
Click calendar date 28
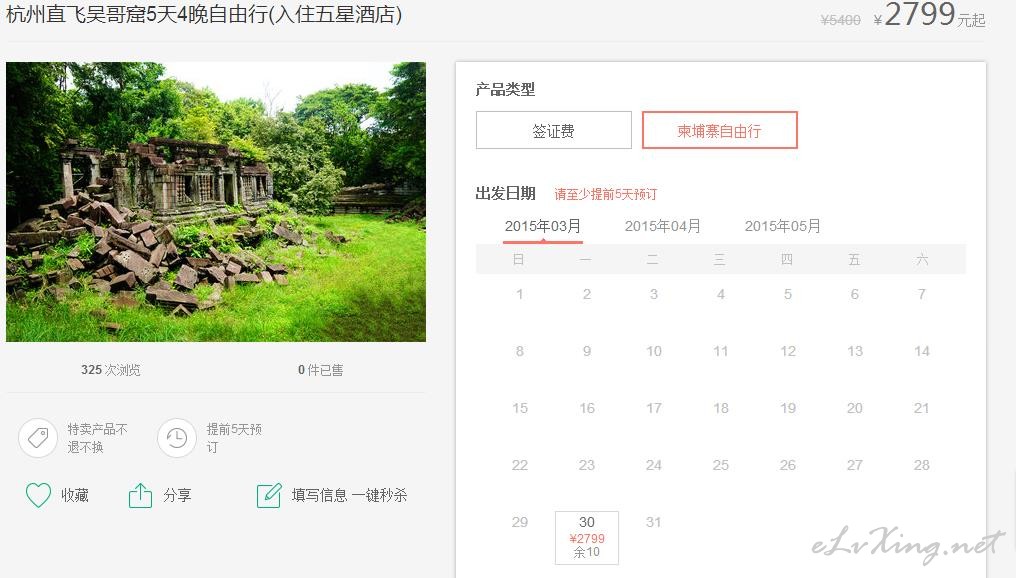[922, 465]
